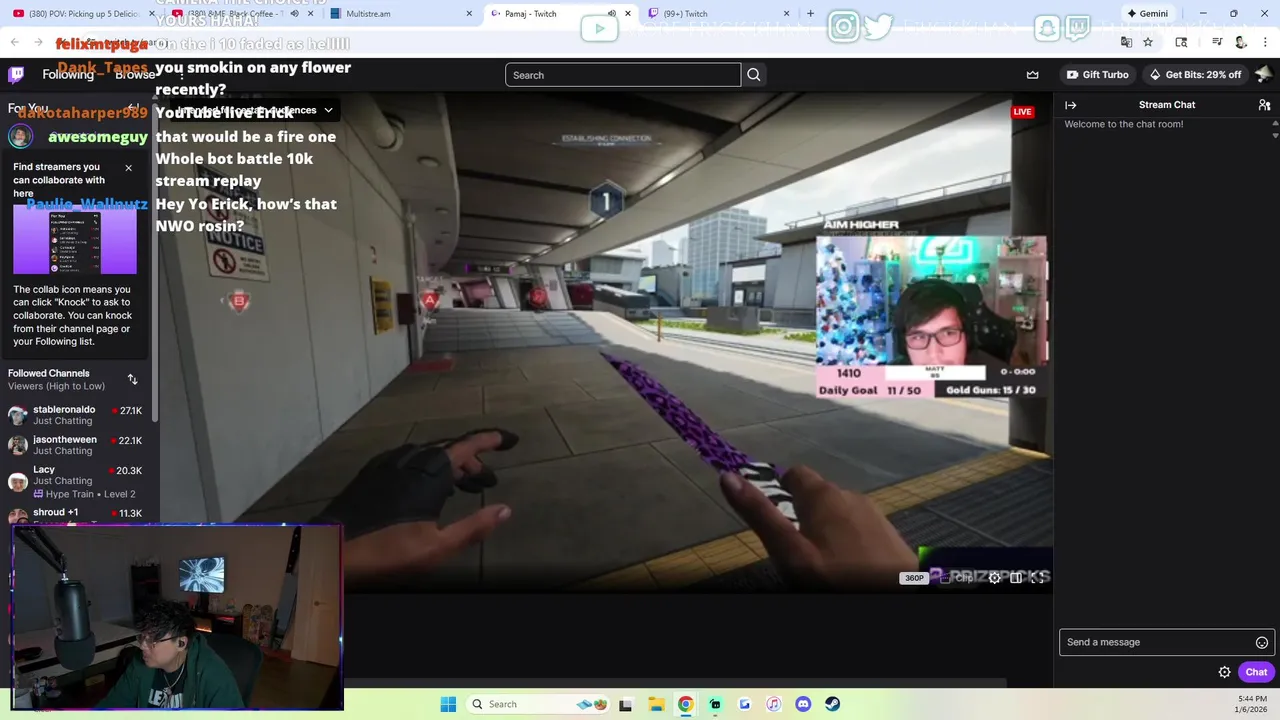Open stableronaldo channel in sidebar
1280x720 pixels.
click(78, 415)
